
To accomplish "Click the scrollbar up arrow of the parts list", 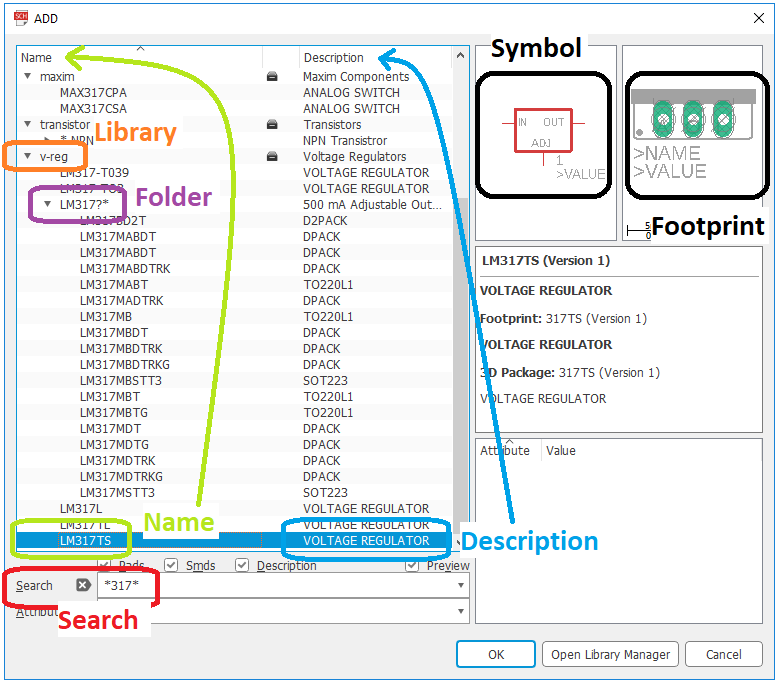I will (x=460, y=56).
